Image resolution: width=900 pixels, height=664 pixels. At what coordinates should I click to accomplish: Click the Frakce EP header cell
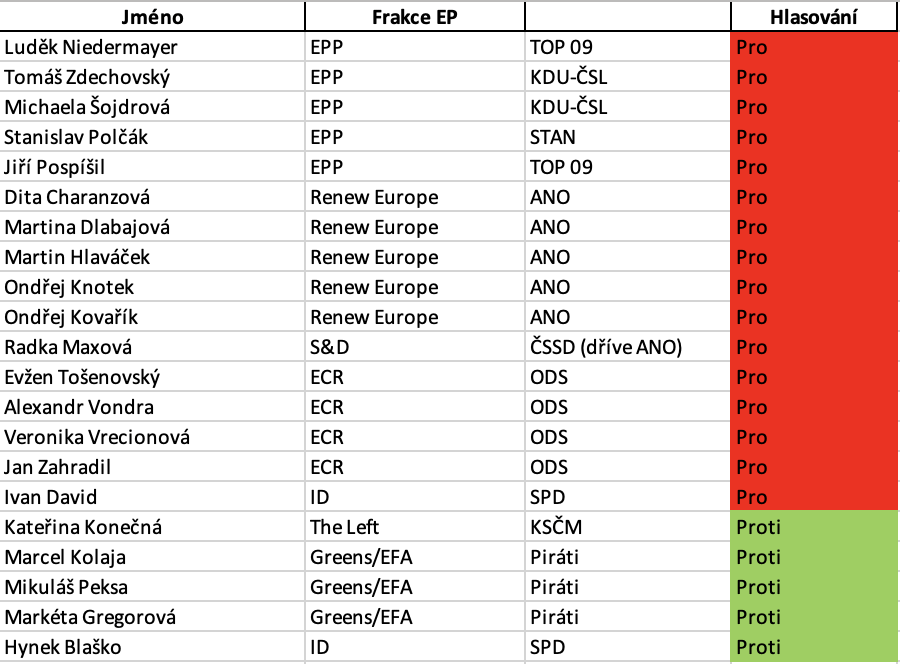tap(414, 17)
